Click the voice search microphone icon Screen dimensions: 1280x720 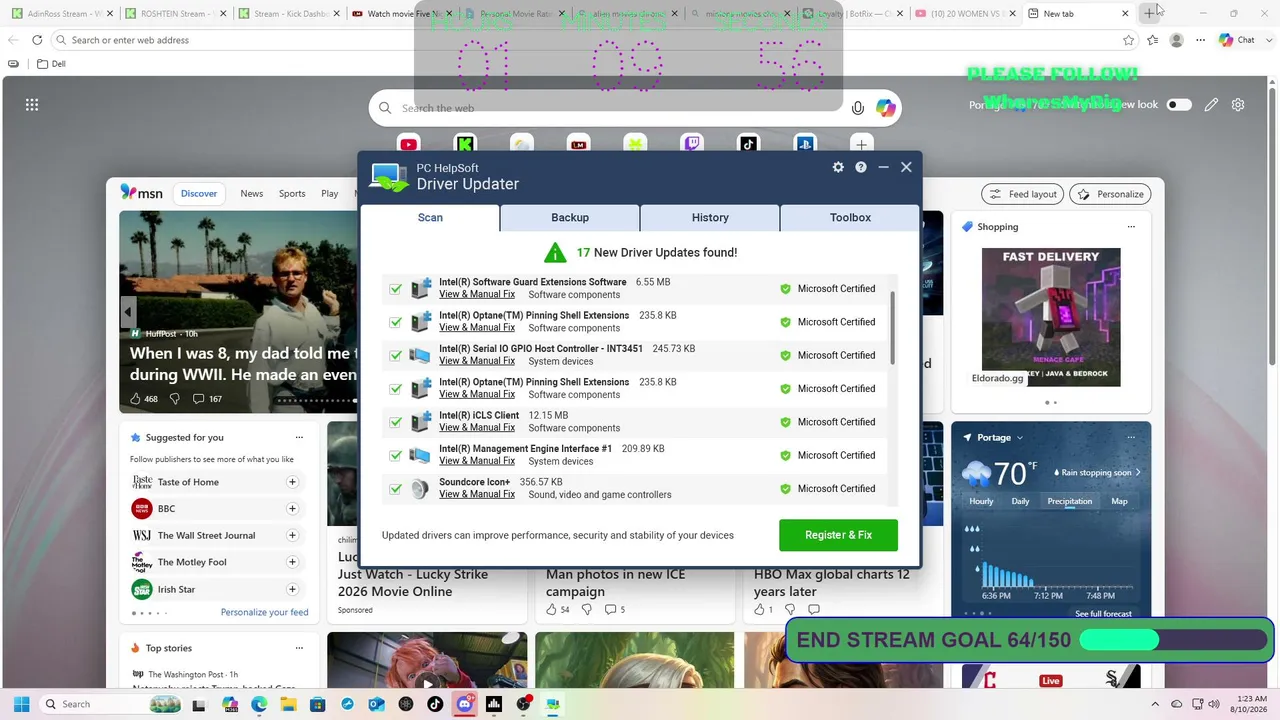tap(857, 108)
